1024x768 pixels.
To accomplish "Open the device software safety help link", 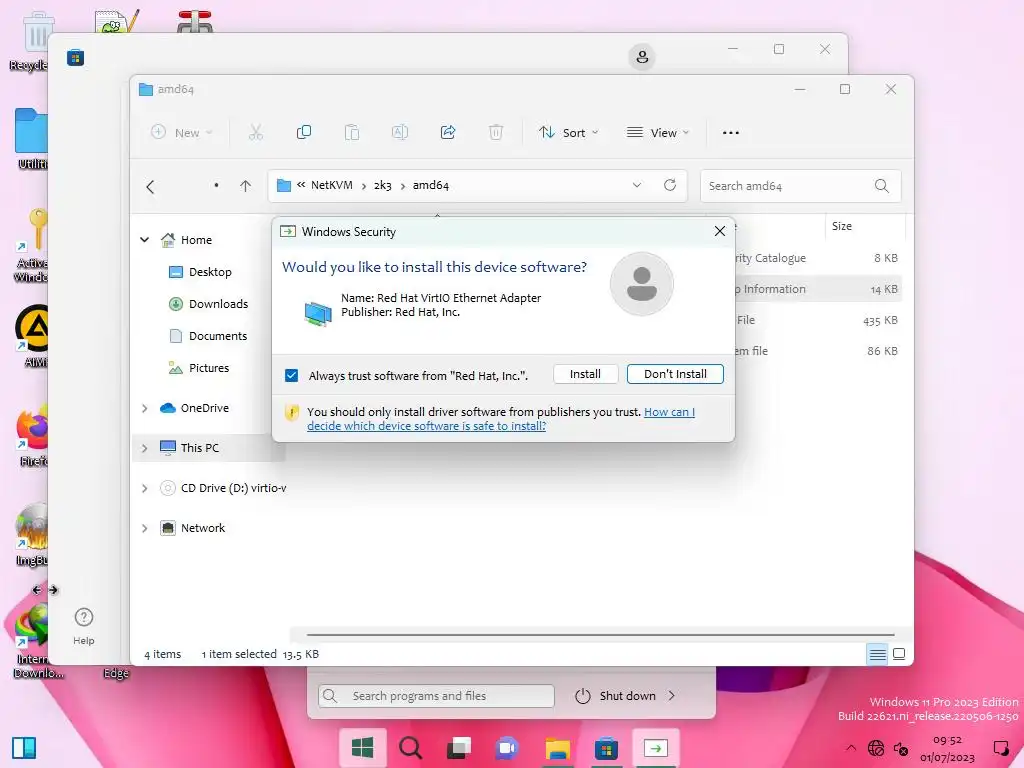I will pyautogui.click(x=501, y=419).
